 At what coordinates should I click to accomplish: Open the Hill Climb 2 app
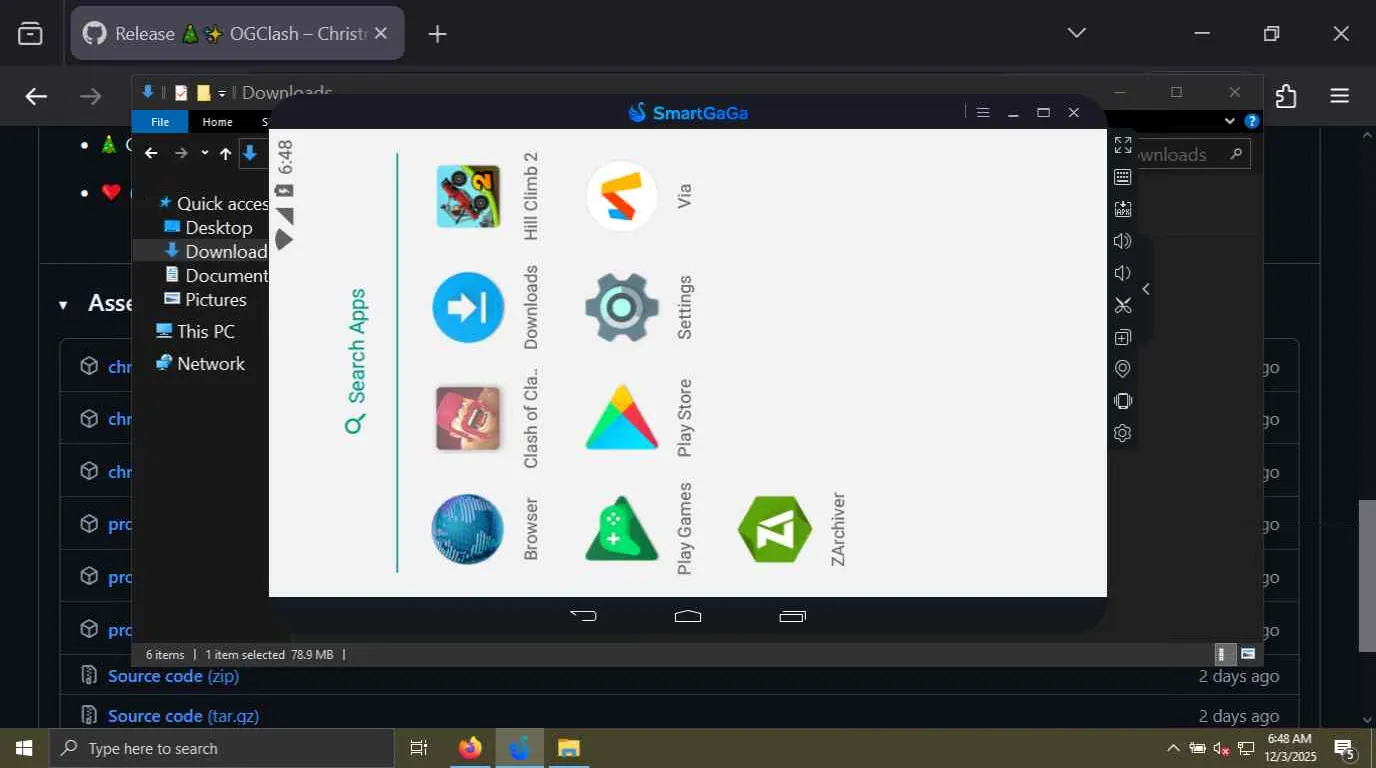pyautogui.click(x=469, y=196)
